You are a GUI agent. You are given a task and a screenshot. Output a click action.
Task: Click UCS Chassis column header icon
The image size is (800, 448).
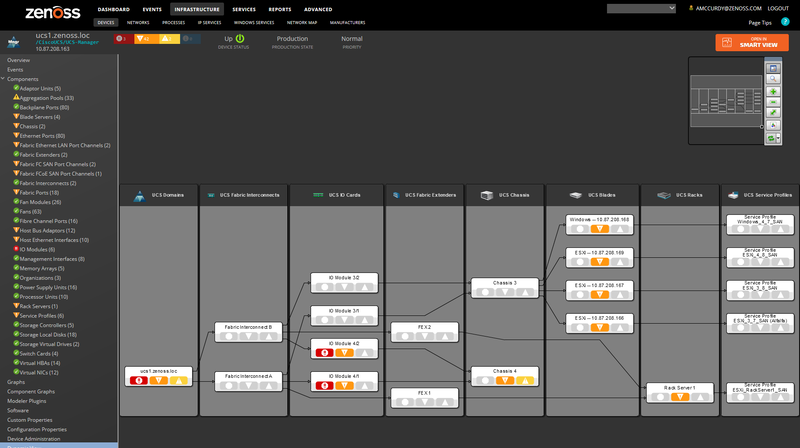tap(487, 195)
